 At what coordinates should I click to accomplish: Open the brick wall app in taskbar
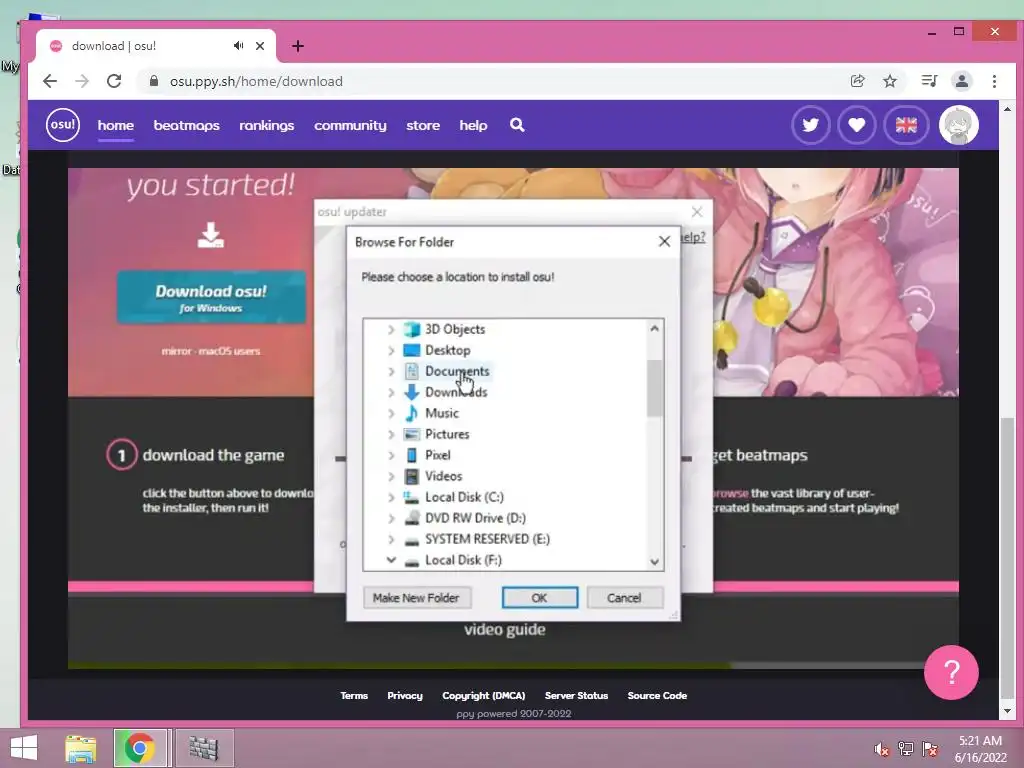coord(204,748)
